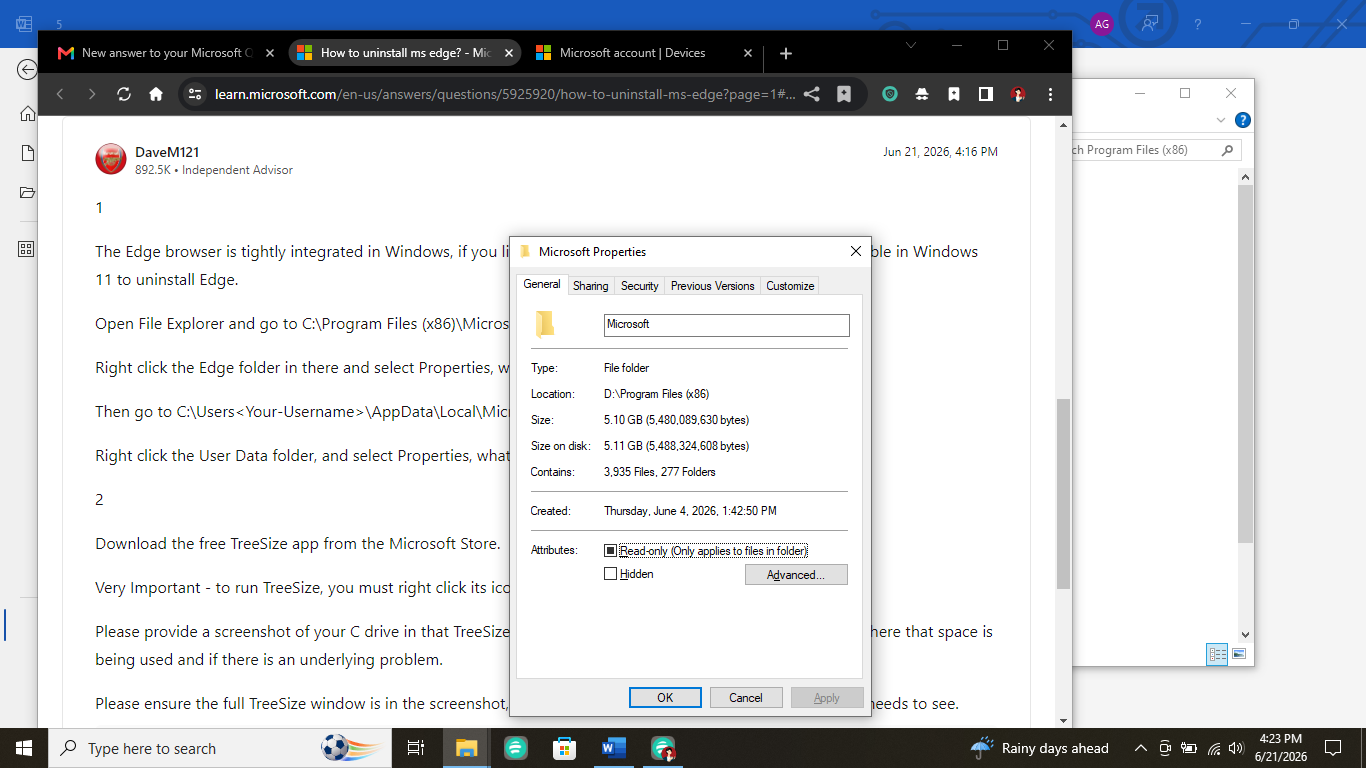Open the Previous Versions tab

coord(713,286)
